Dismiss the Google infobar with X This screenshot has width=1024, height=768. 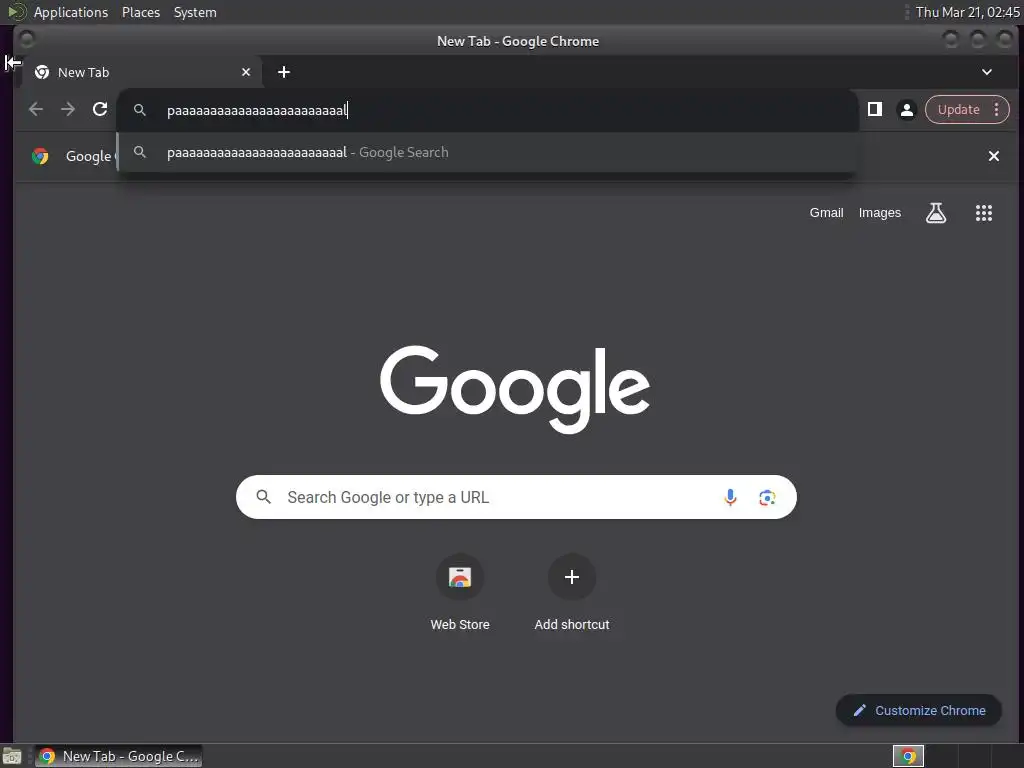click(993, 156)
